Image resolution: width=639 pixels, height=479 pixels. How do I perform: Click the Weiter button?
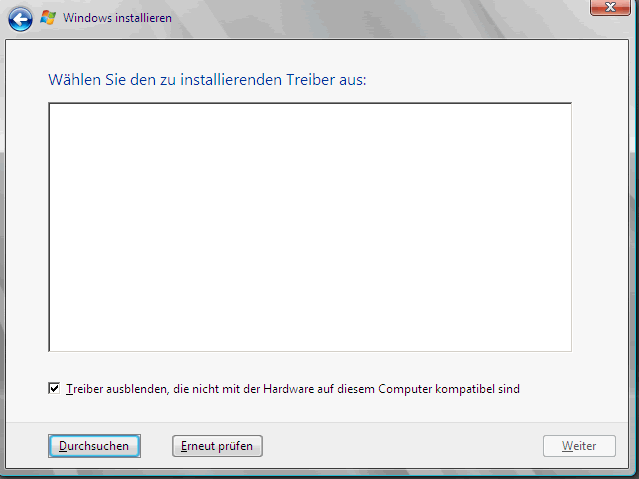coord(579,446)
